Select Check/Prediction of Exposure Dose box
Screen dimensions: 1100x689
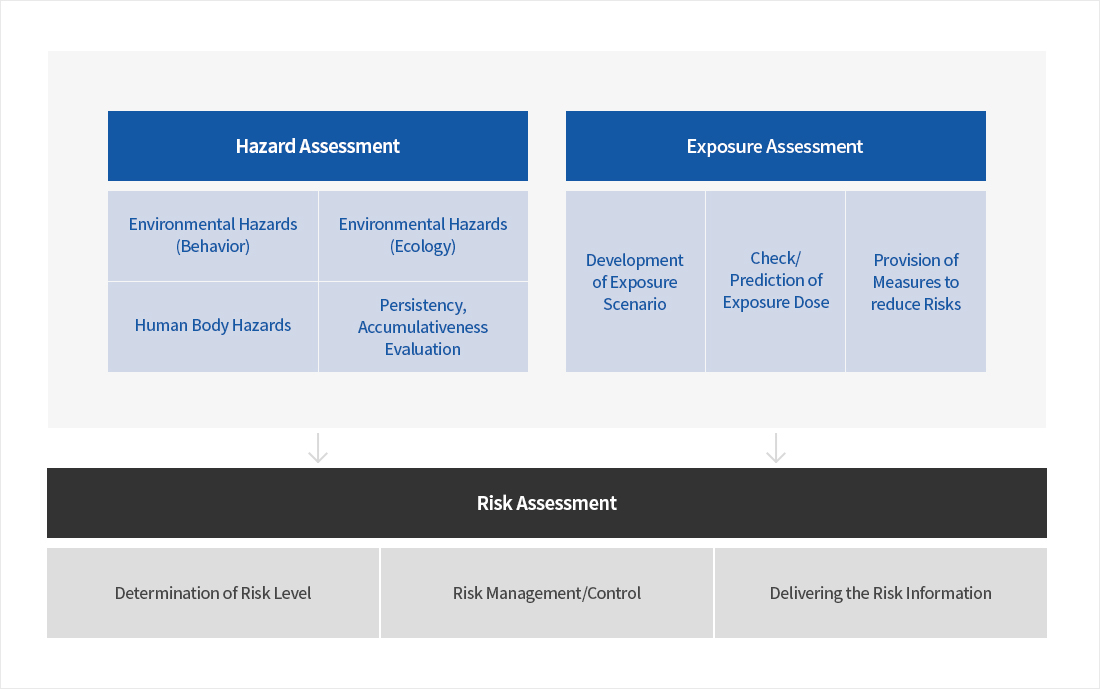click(x=776, y=281)
